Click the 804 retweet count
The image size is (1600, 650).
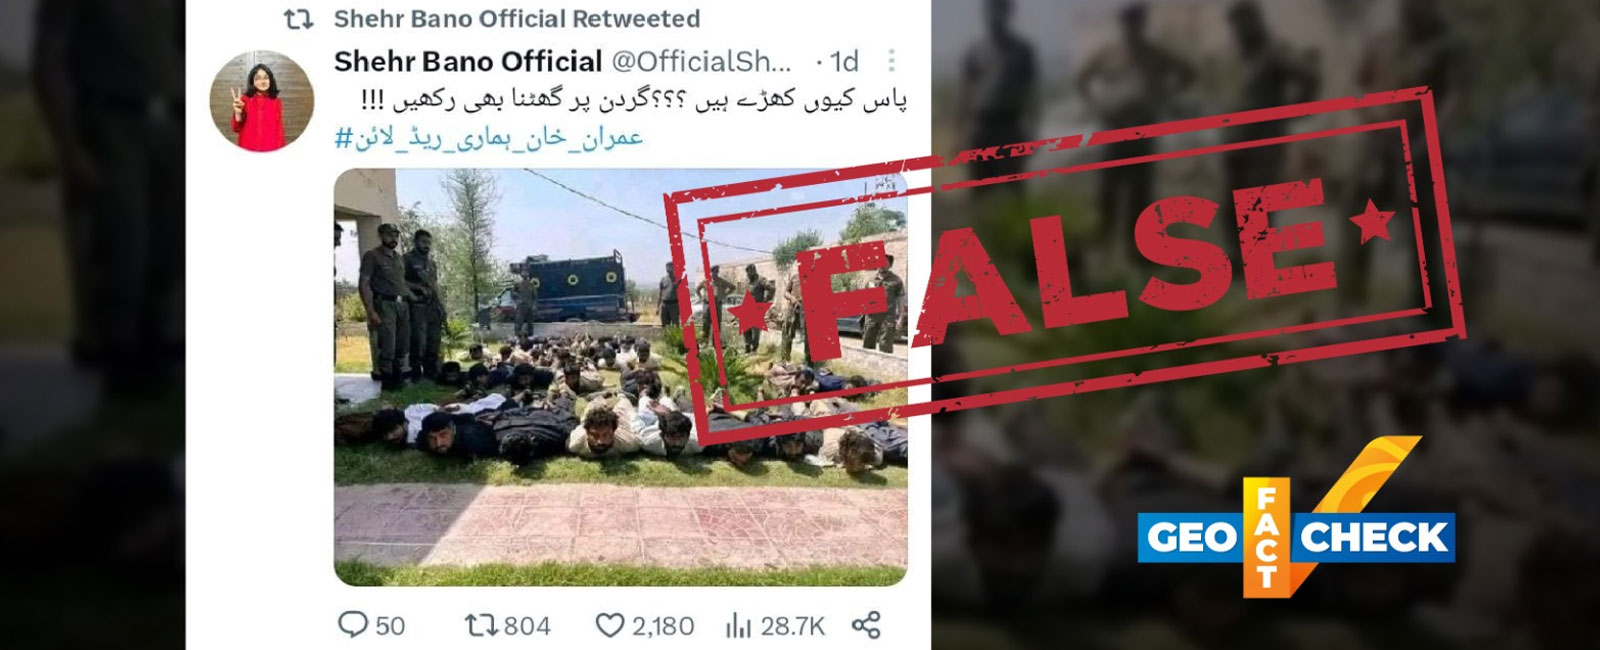527,626
